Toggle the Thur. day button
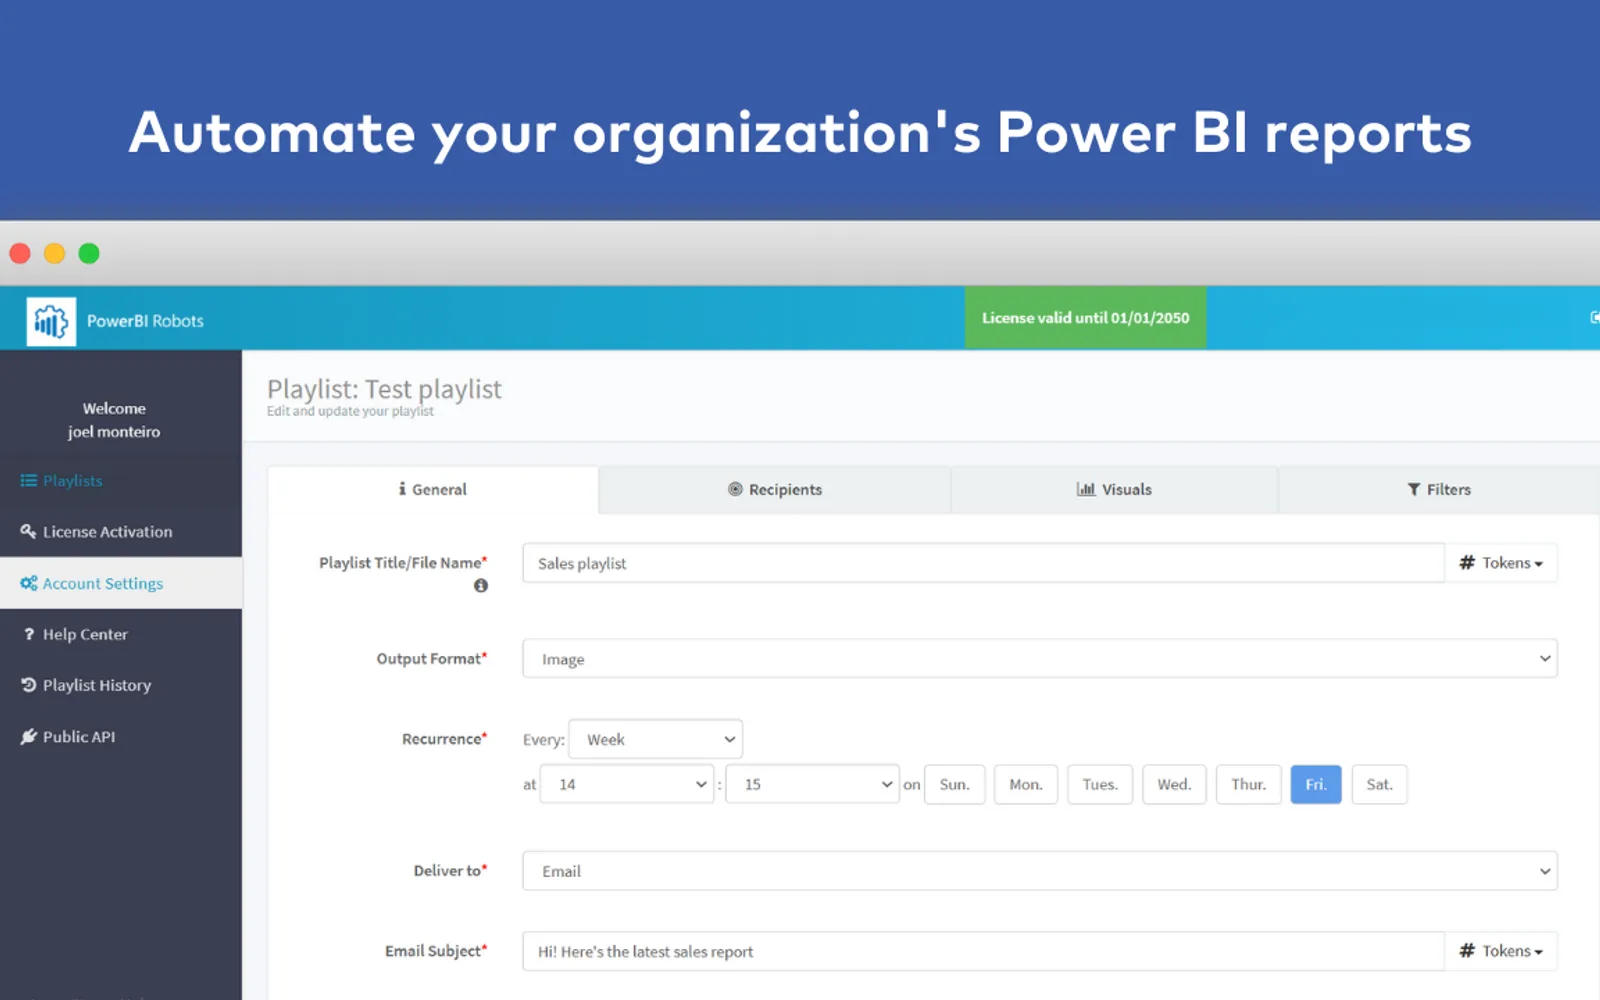Viewport: 1600px width, 1000px height. [1249, 784]
